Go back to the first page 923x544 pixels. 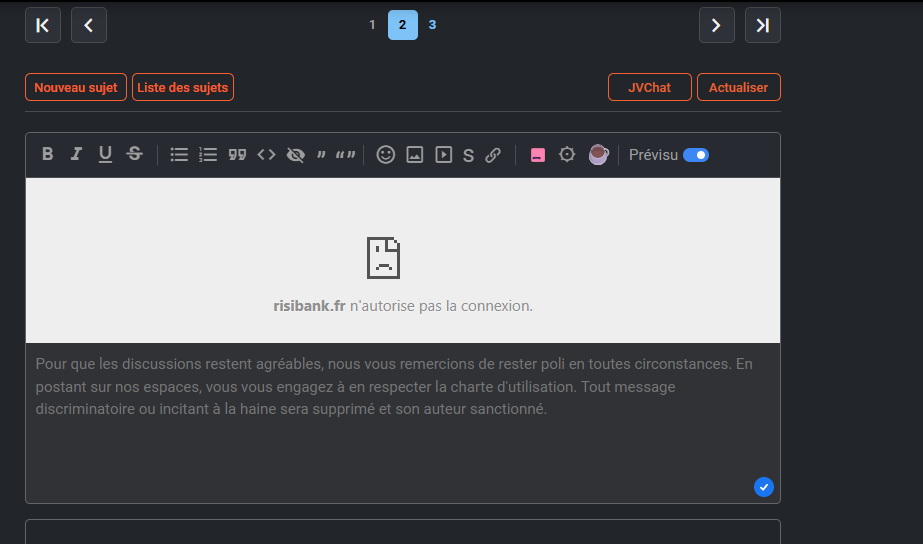[43, 25]
